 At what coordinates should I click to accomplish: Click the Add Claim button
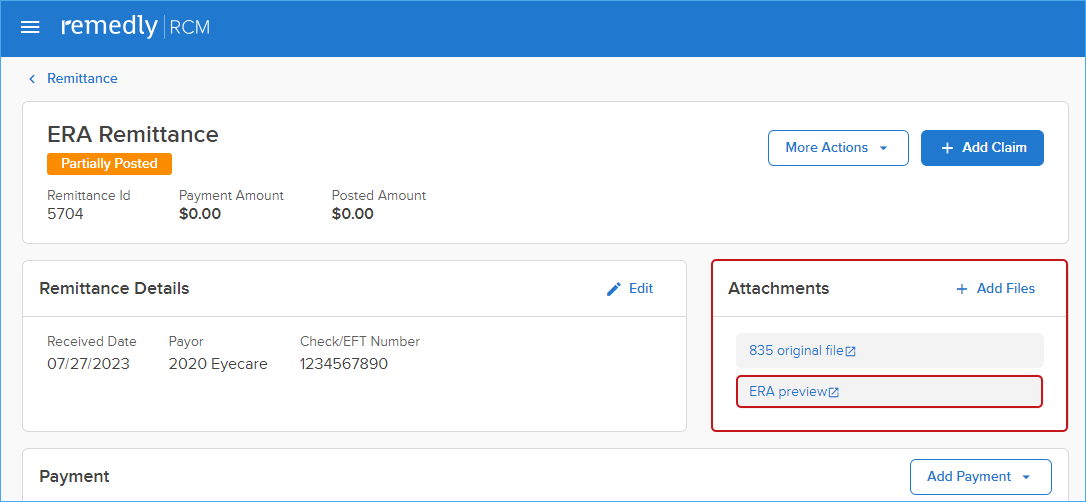(x=982, y=147)
